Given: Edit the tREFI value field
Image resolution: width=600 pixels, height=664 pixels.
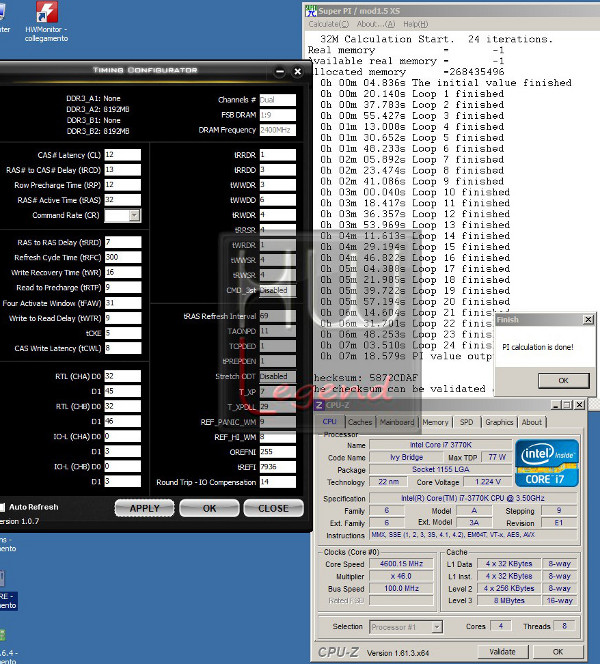Looking at the screenshot, I should tap(278, 467).
